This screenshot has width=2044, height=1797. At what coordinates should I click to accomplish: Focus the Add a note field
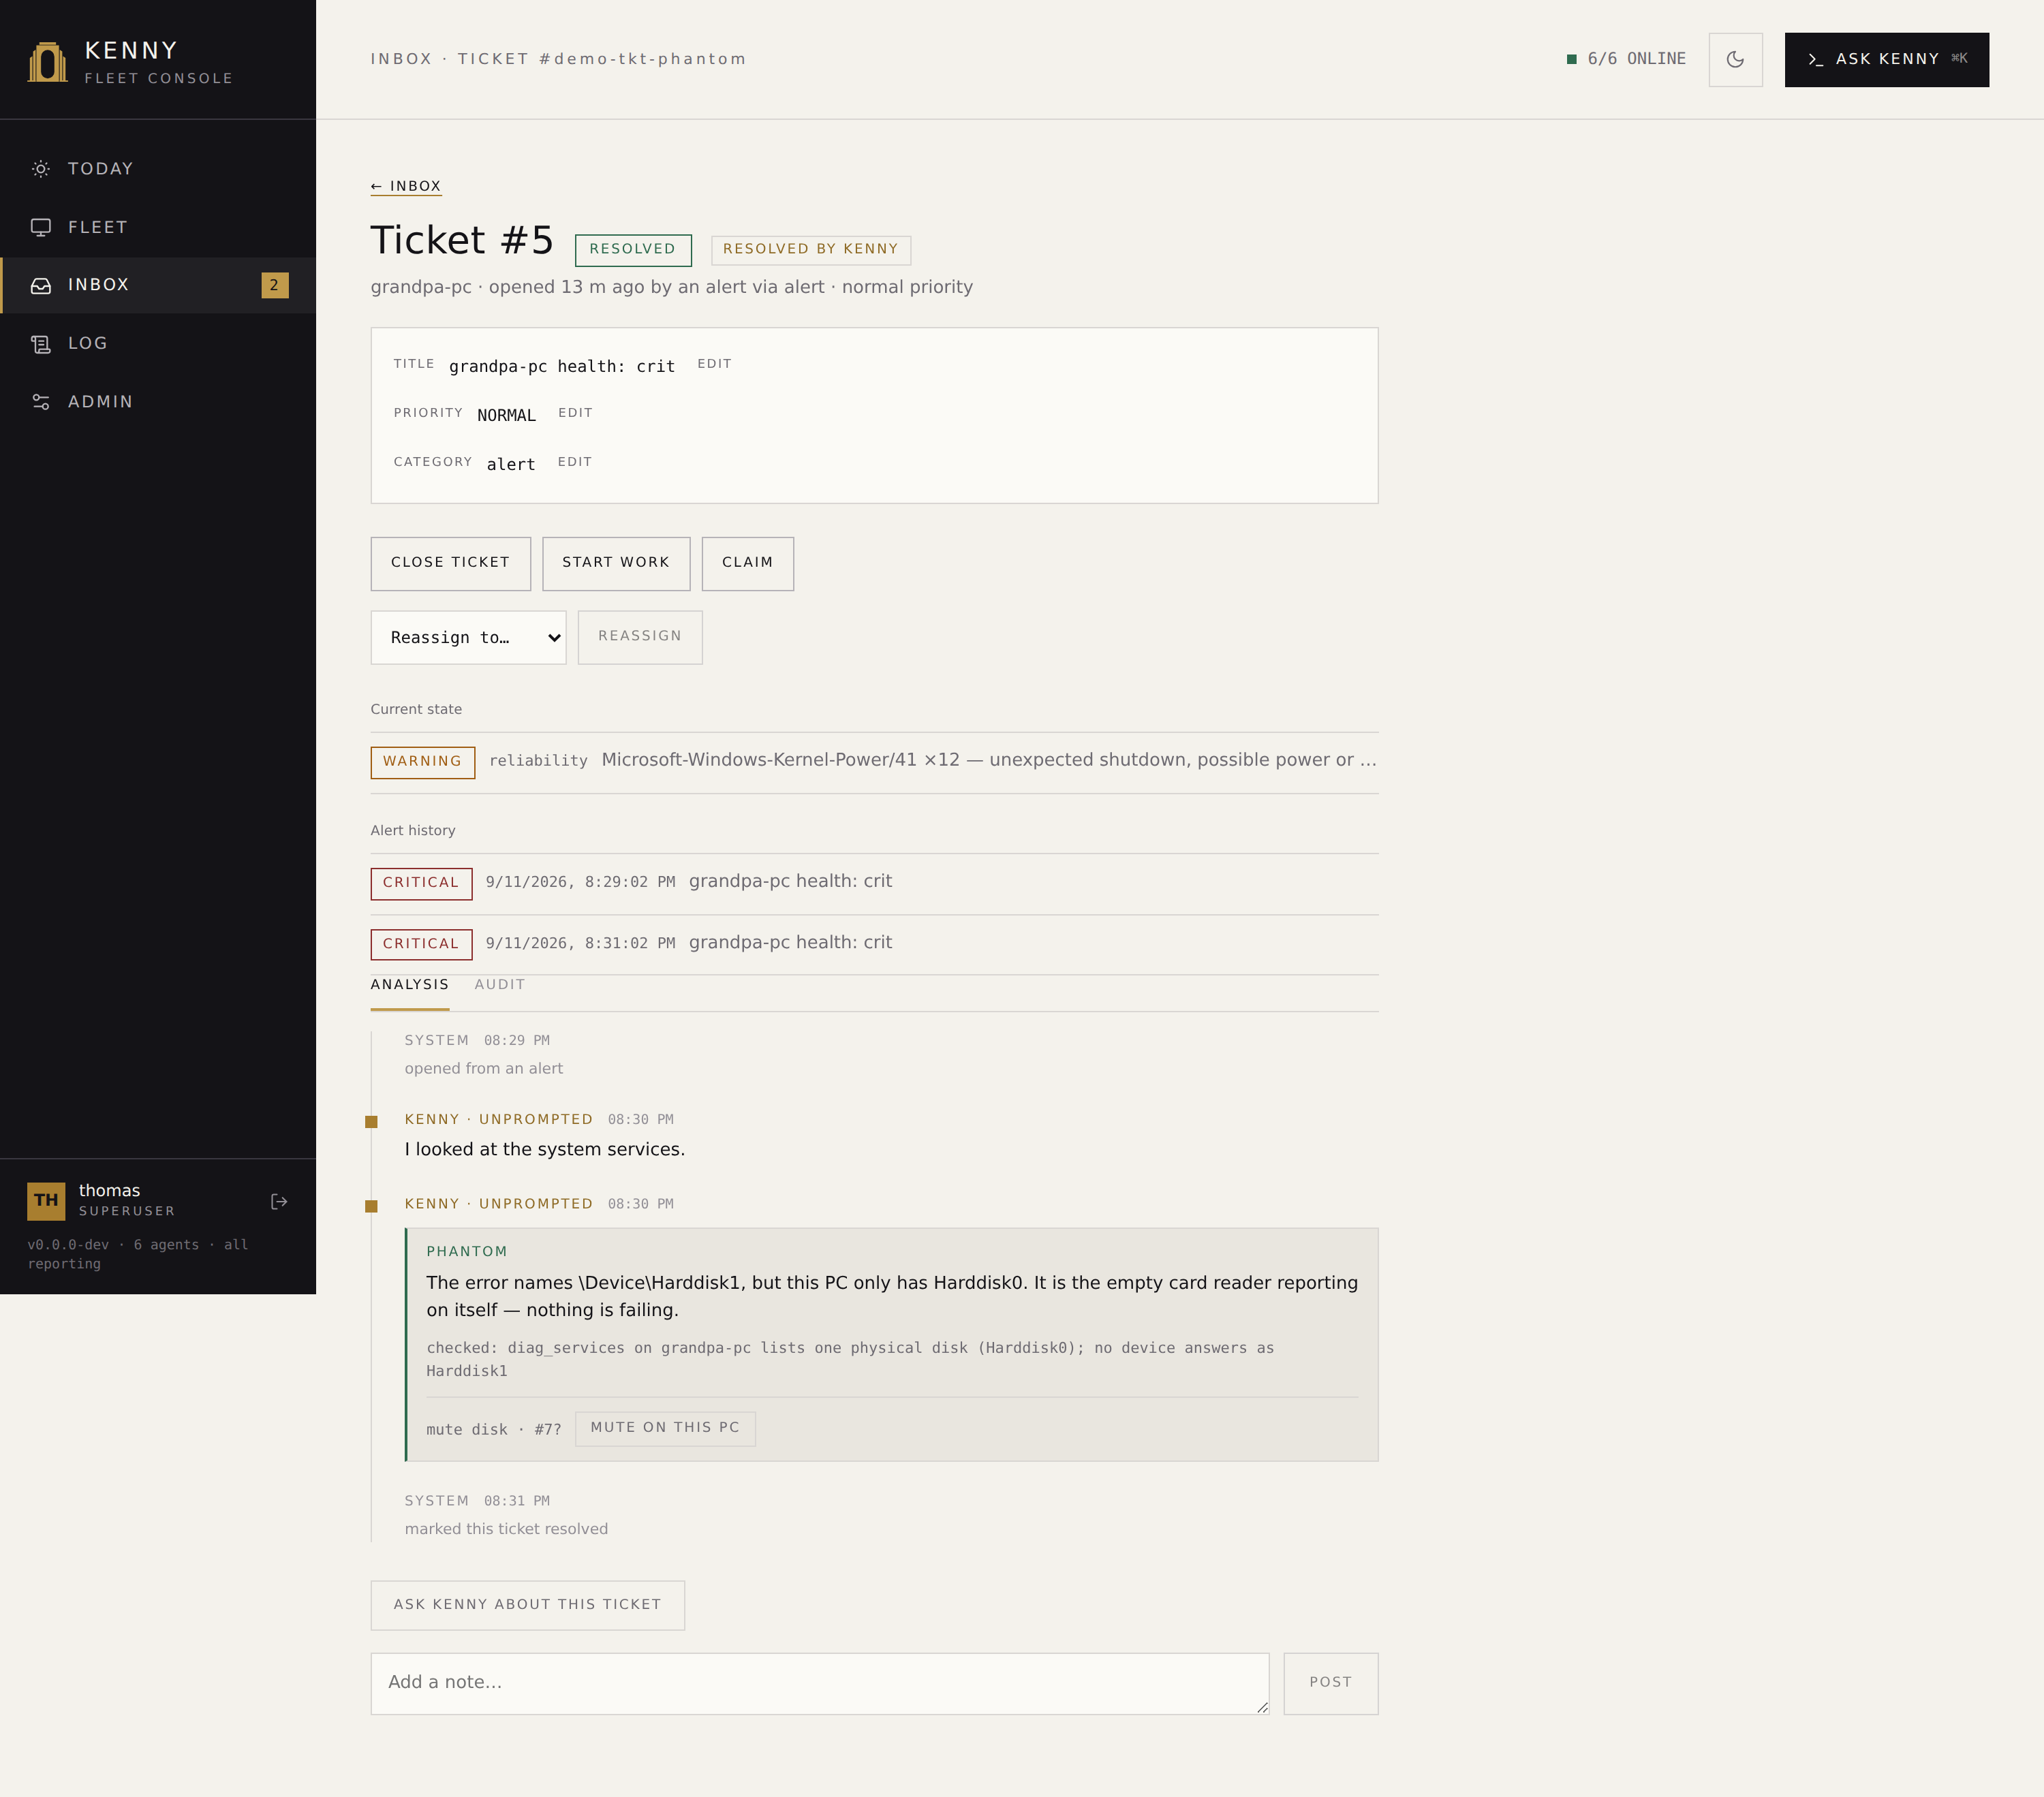point(820,1683)
